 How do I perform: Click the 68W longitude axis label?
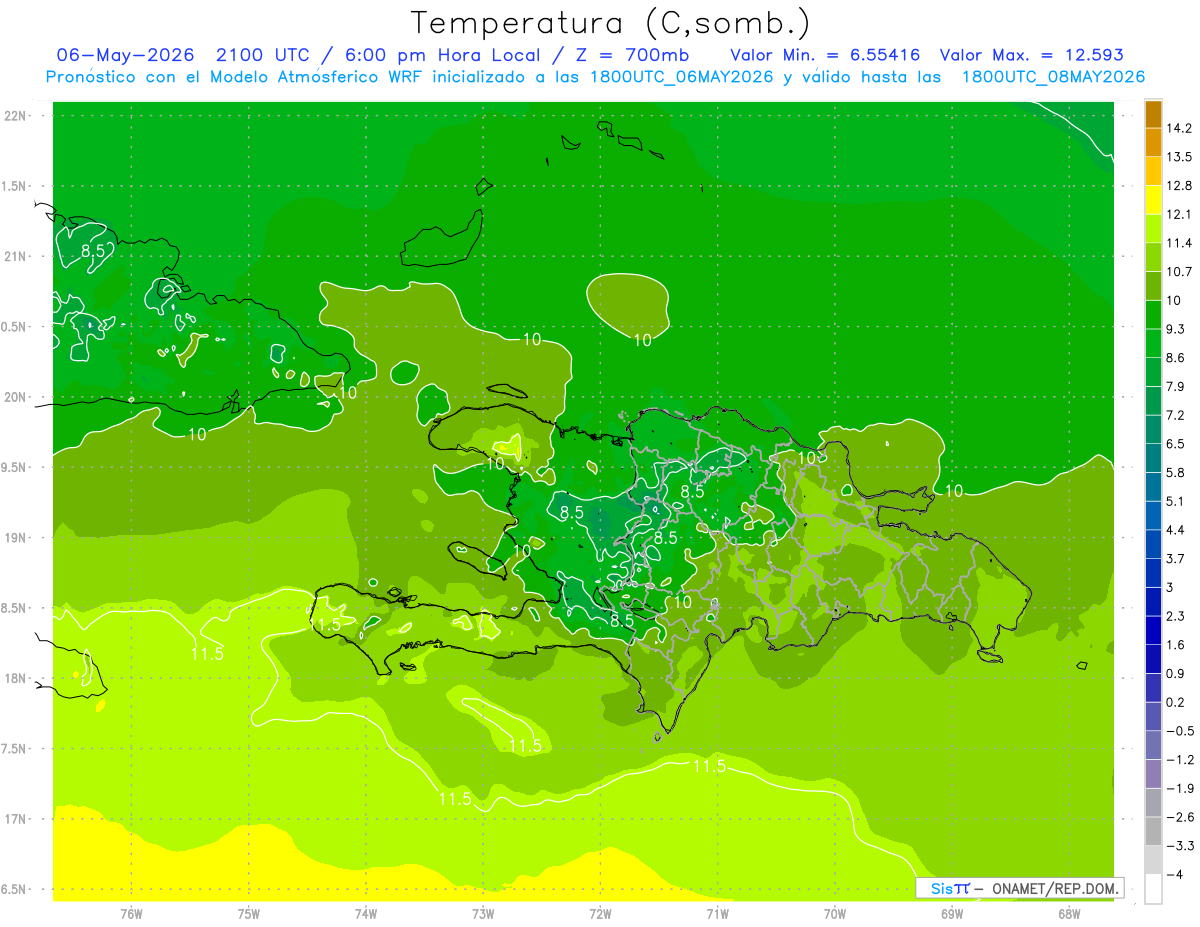pyautogui.click(x=1068, y=912)
